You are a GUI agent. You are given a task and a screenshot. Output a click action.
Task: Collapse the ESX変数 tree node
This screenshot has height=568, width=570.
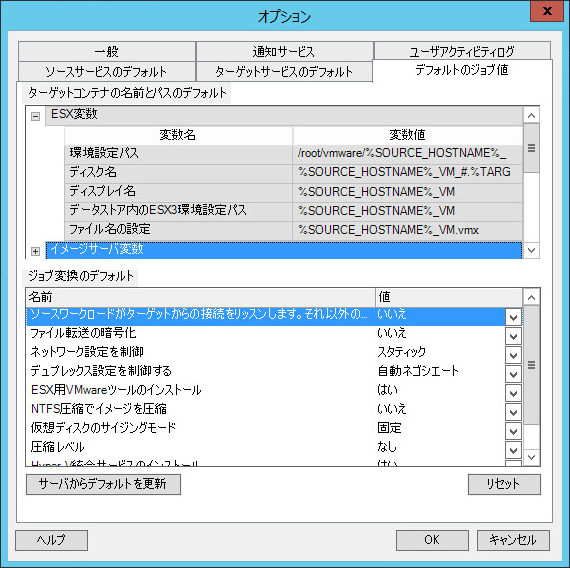click(x=35, y=117)
